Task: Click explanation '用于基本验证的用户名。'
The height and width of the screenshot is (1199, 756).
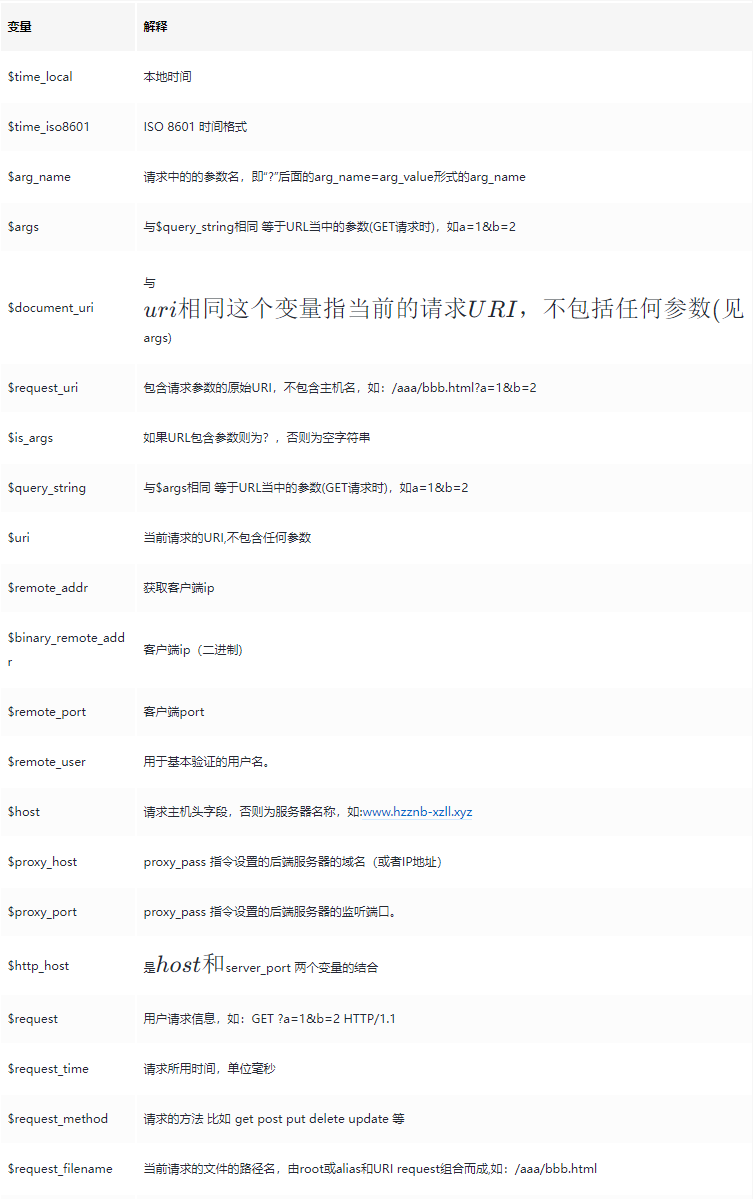Action: click(206, 762)
